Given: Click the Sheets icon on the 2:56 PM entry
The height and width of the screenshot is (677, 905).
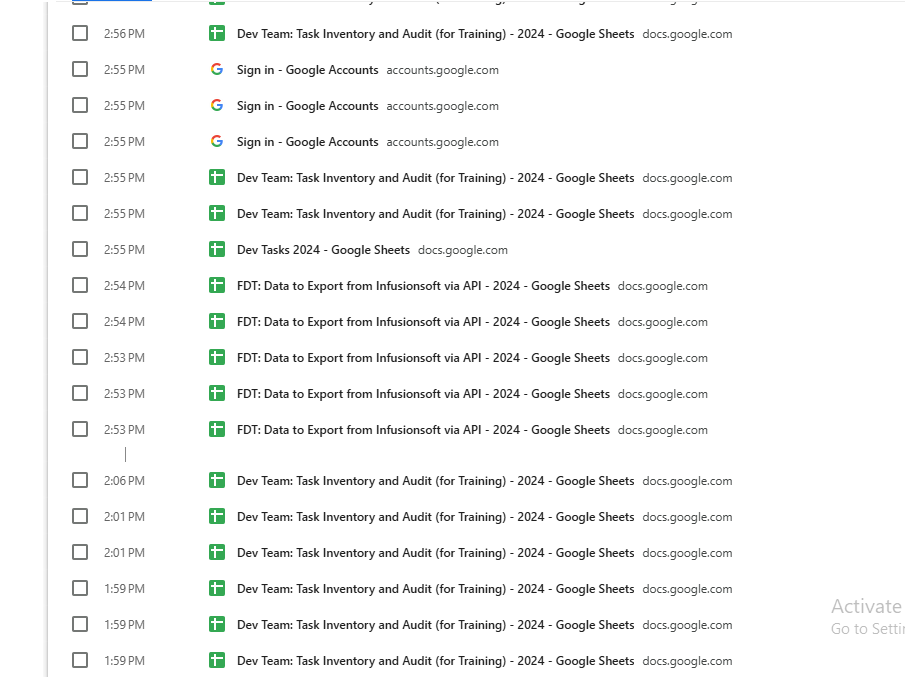Looking at the screenshot, I should click(x=217, y=34).
